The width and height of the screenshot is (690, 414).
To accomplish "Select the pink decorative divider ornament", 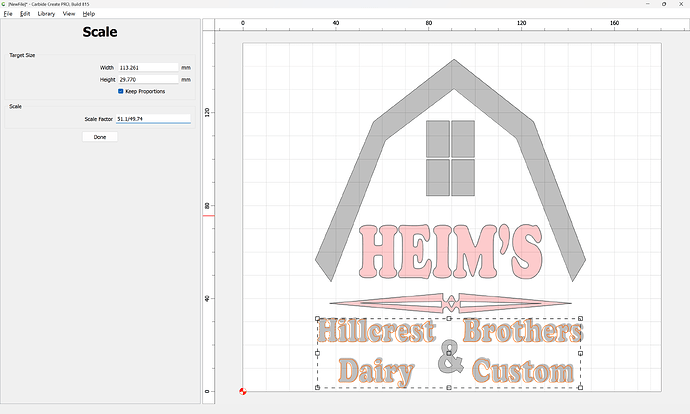I will pos(451,303).
